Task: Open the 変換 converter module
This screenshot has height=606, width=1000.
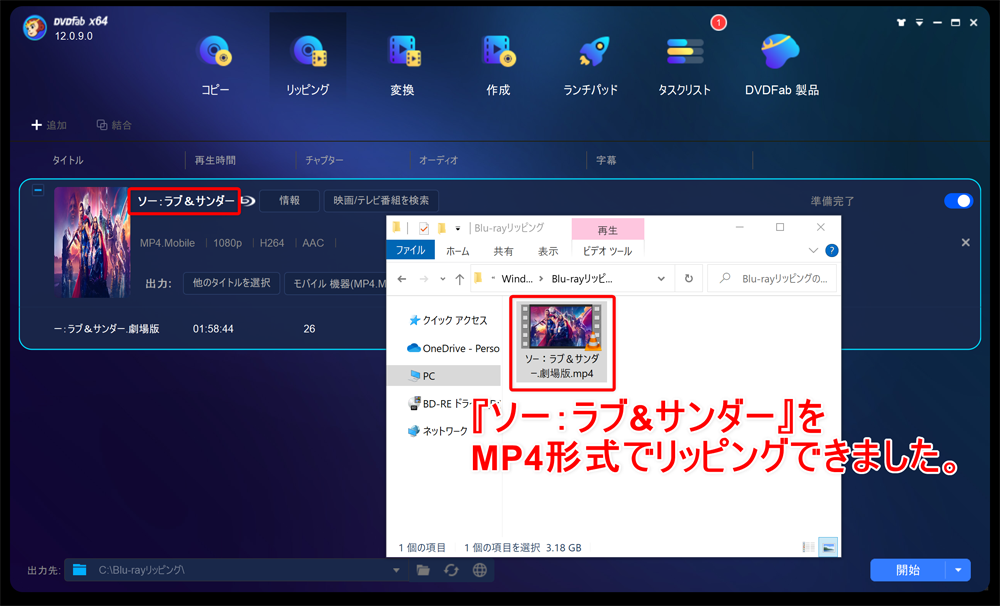Action: (403, 65)
